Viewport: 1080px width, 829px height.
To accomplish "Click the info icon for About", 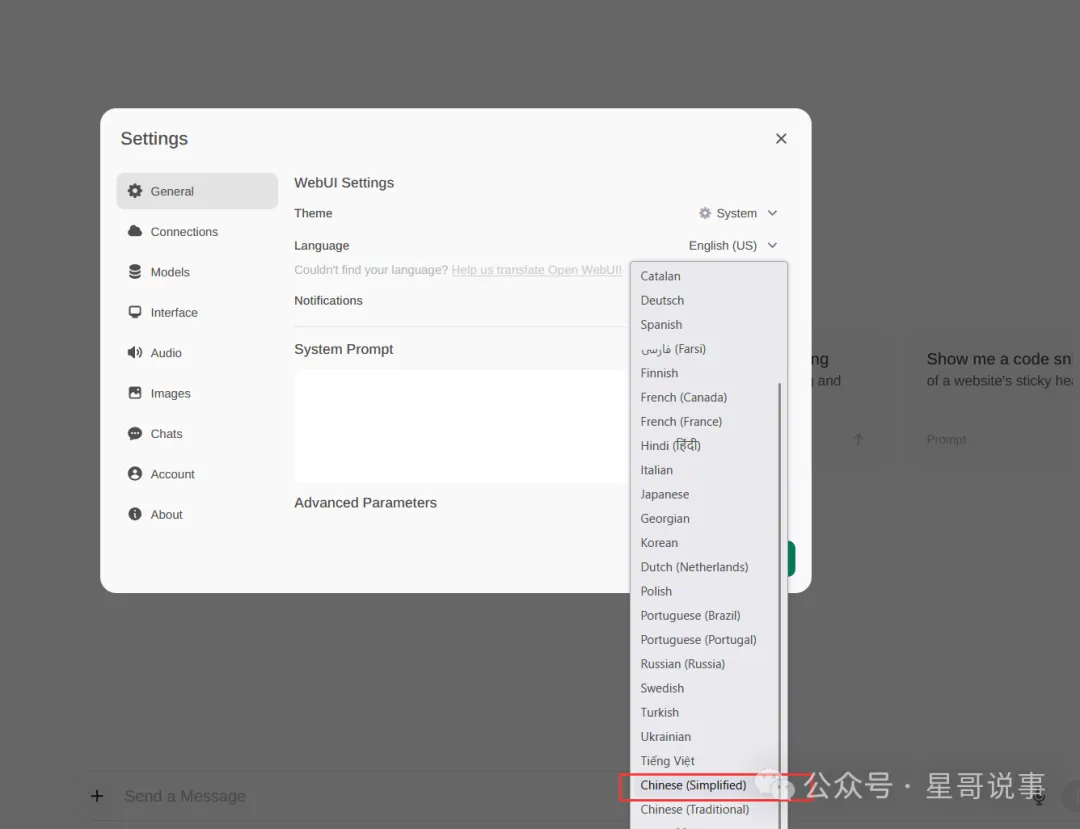I will (135, 514).
